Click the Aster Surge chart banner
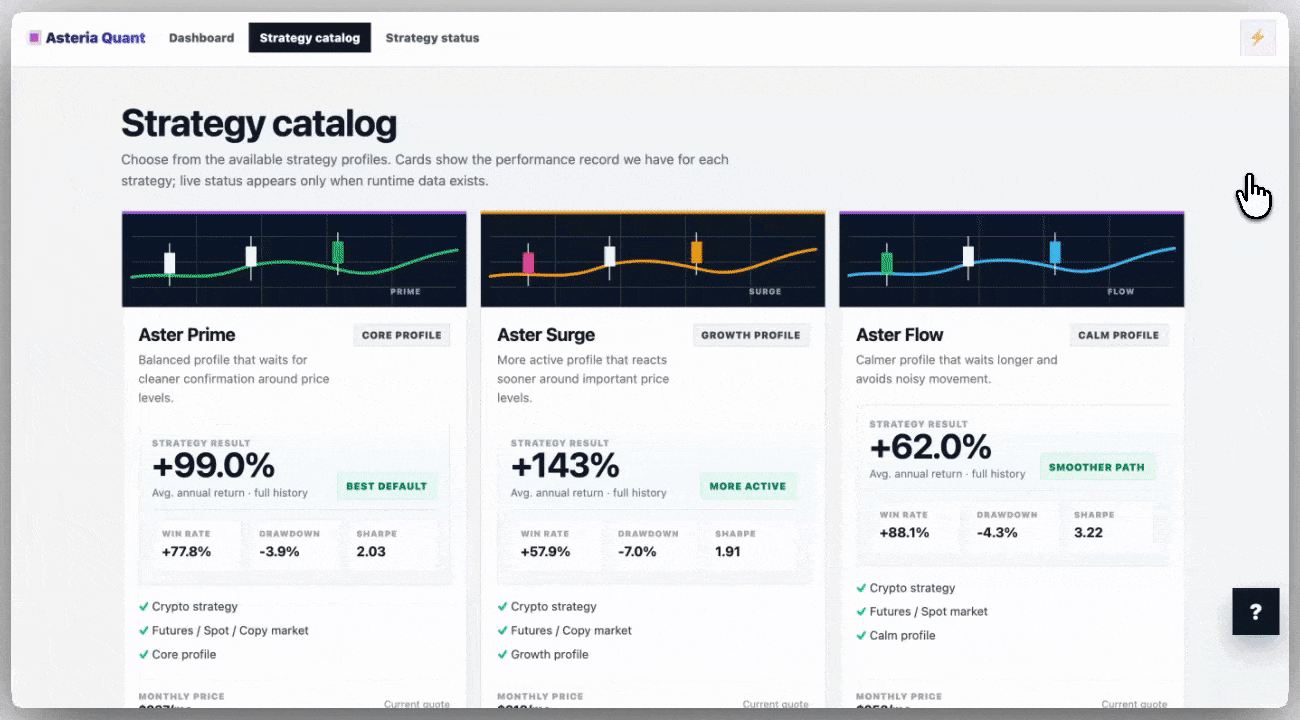Screen dimensions: 1300x720 [x=653, y=260]
